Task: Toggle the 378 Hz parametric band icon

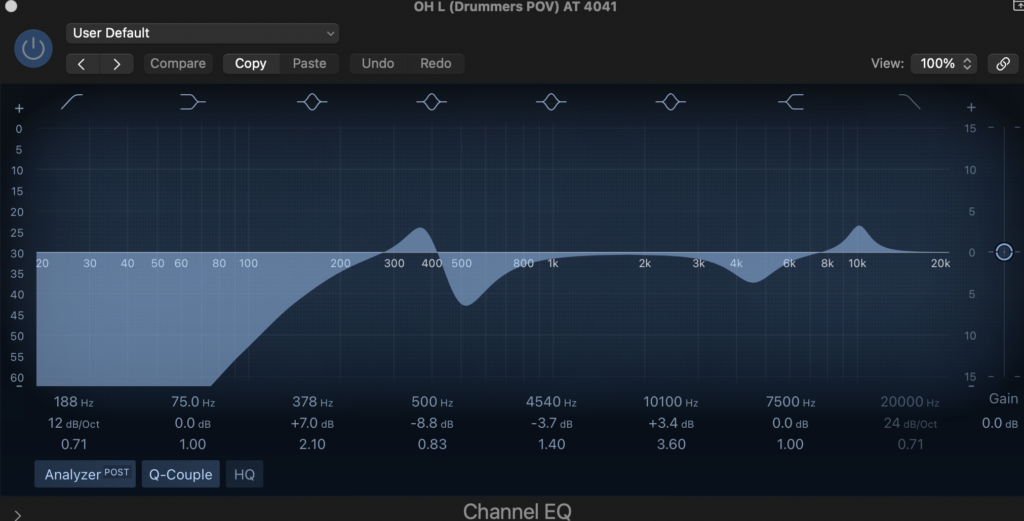Action: [x=312, y=102]
